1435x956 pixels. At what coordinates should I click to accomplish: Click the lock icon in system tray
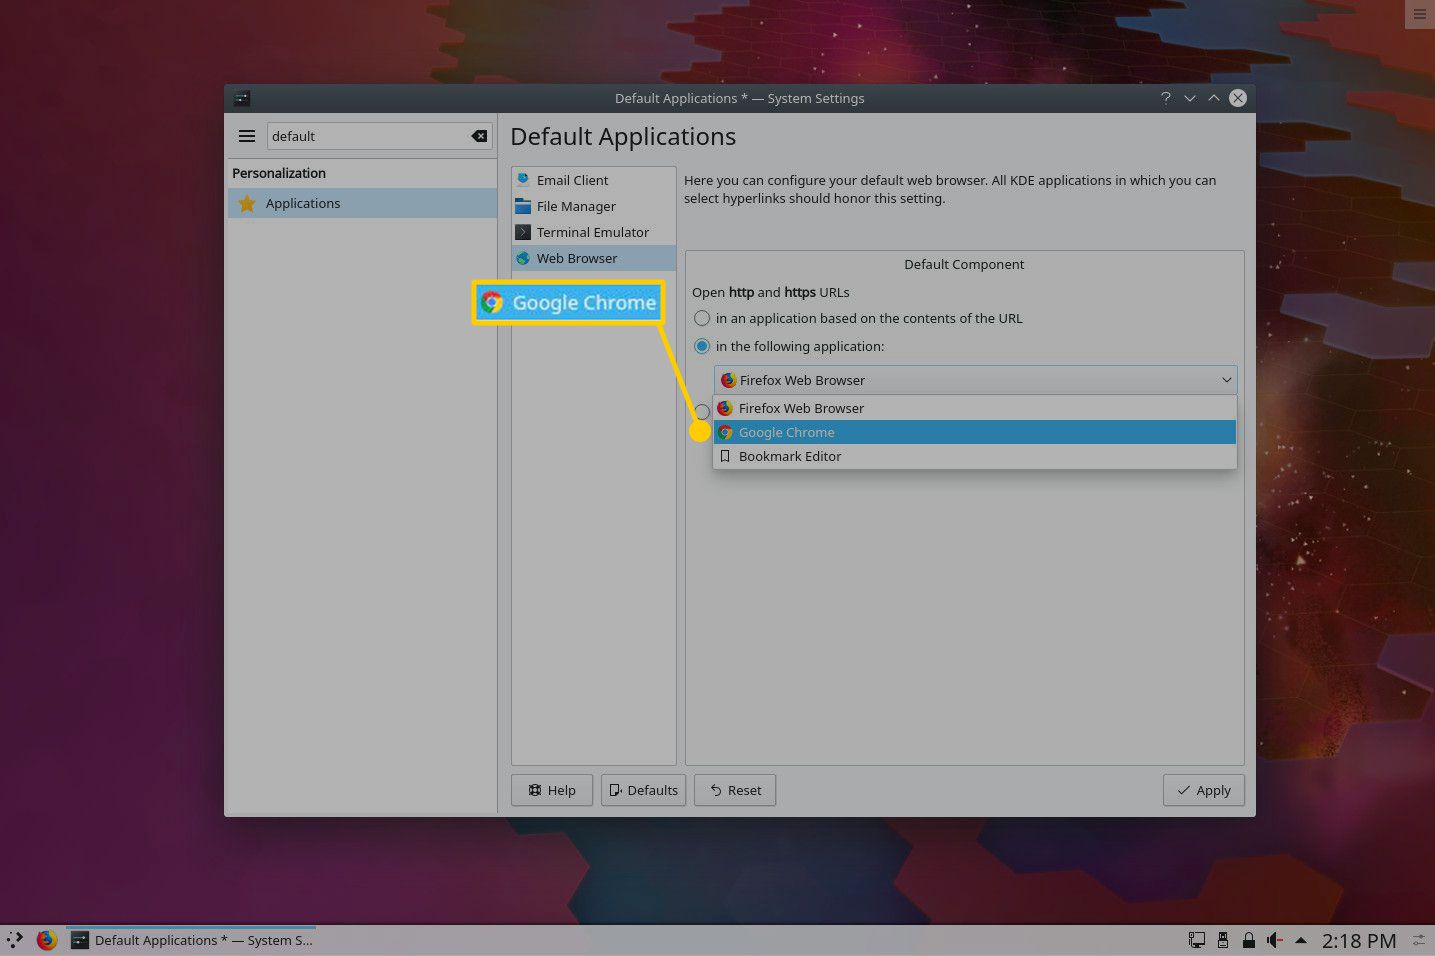[1248, 940]
